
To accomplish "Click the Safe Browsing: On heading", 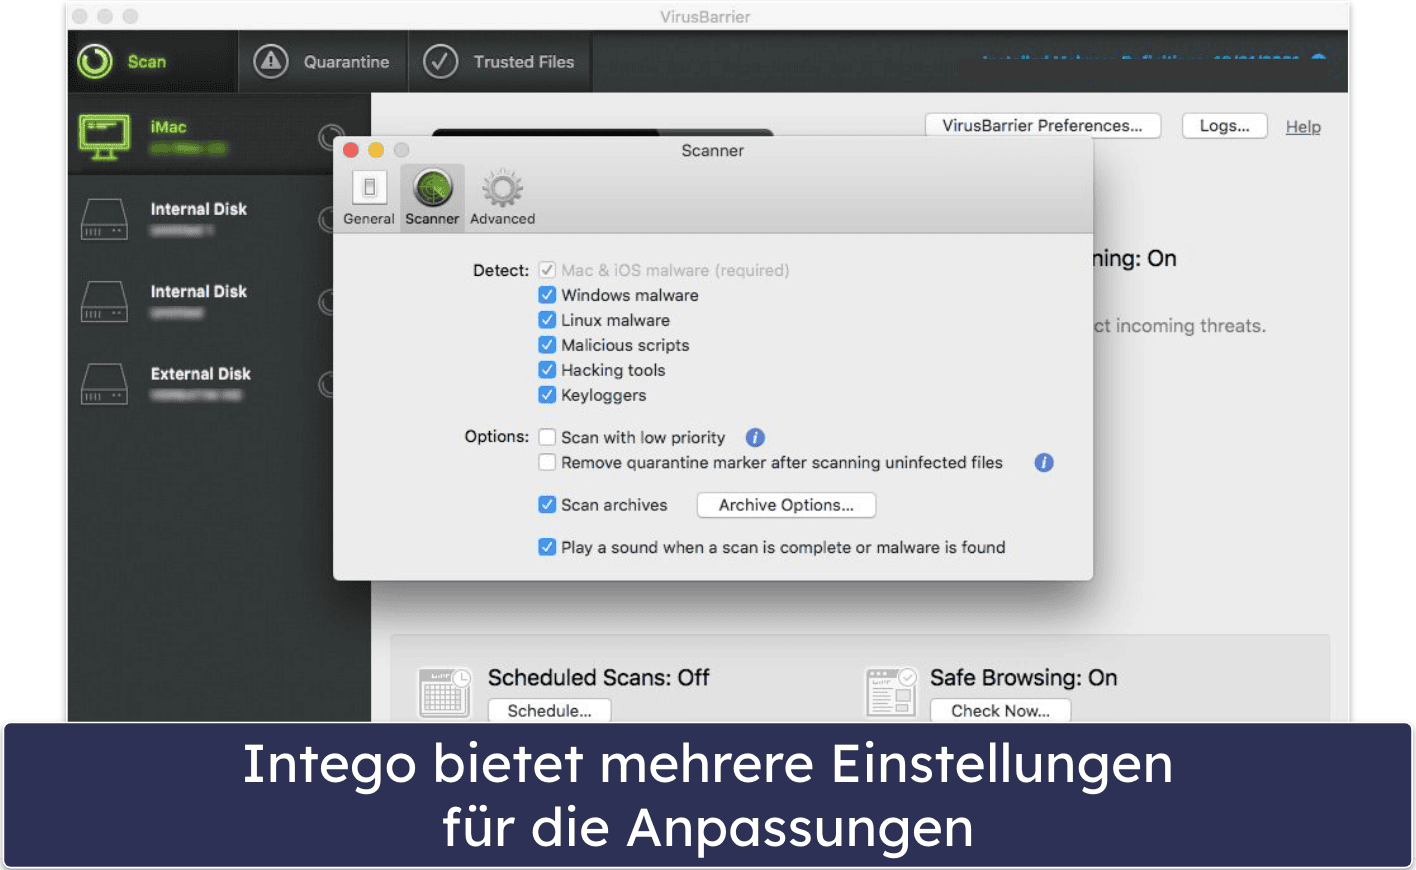I will [x=1023, y=678].
